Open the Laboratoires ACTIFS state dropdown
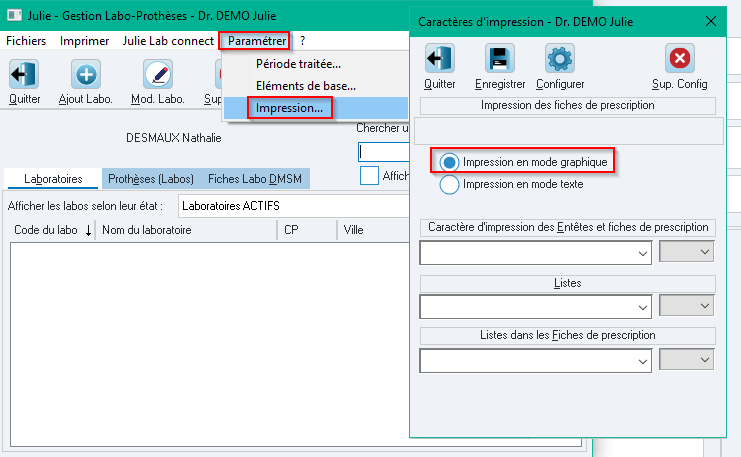The width and height of the screenshot is (741, 457). [x=293, y=206]
